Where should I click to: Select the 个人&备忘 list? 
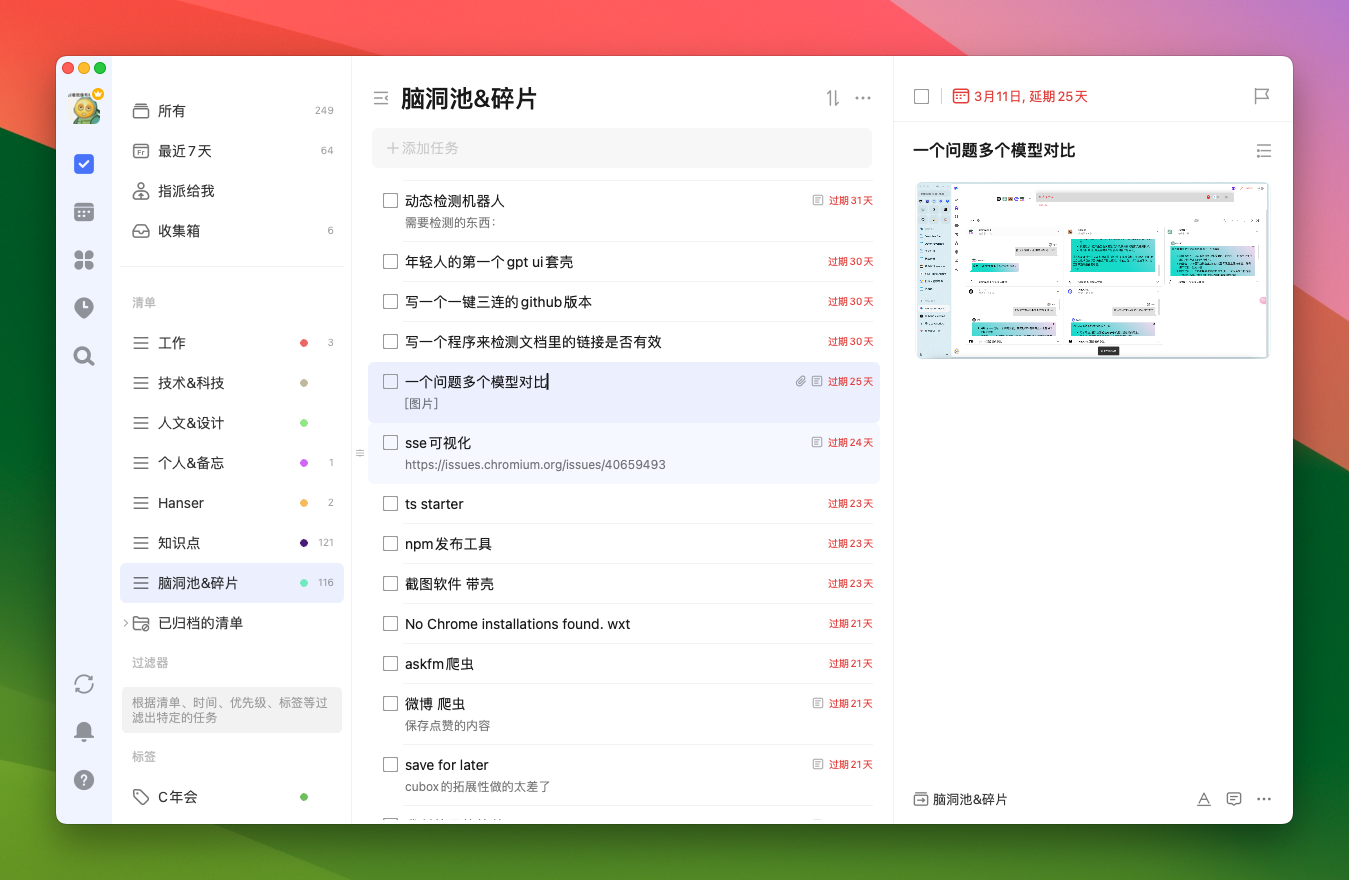click(x=232, y=463)
